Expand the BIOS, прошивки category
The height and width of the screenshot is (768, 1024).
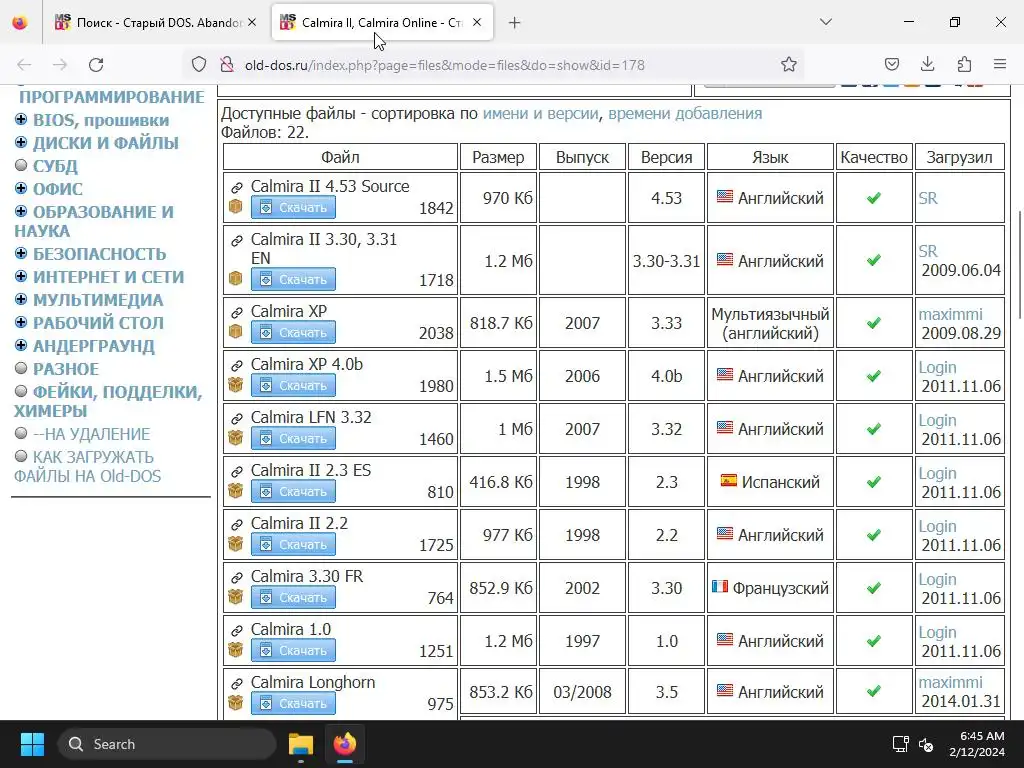click(21, 120)
